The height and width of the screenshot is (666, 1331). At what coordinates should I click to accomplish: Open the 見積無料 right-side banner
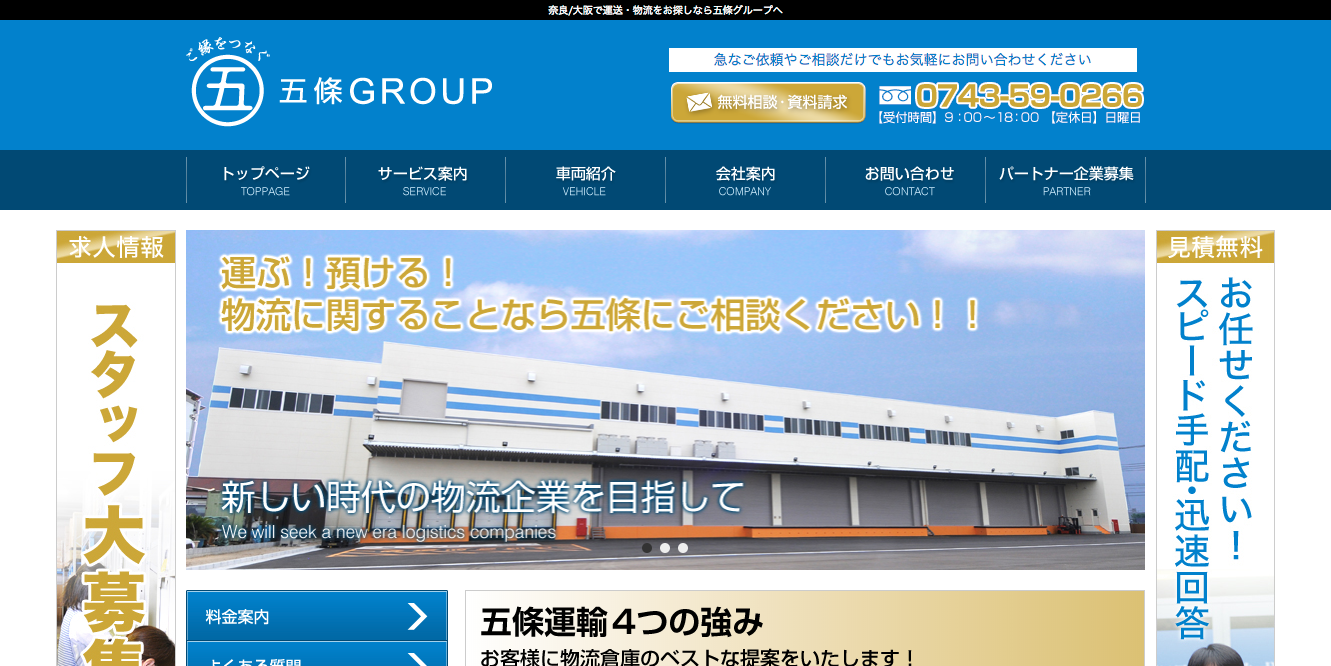pos(1215,448)
